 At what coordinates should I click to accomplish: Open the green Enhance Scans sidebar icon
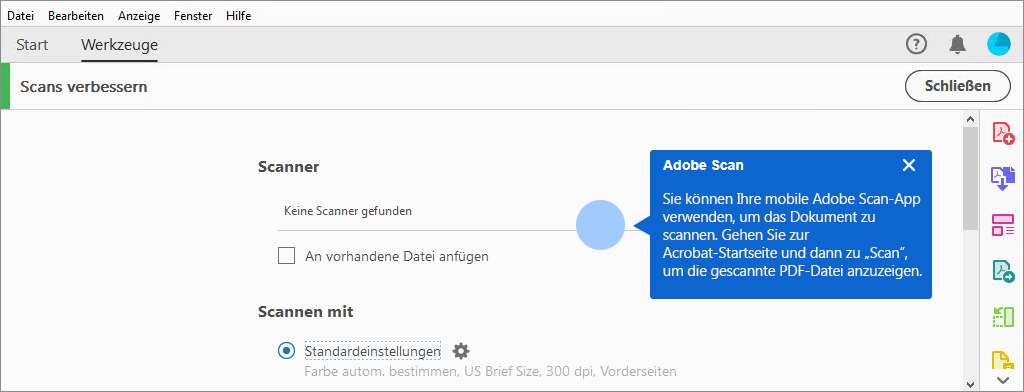1003,317
